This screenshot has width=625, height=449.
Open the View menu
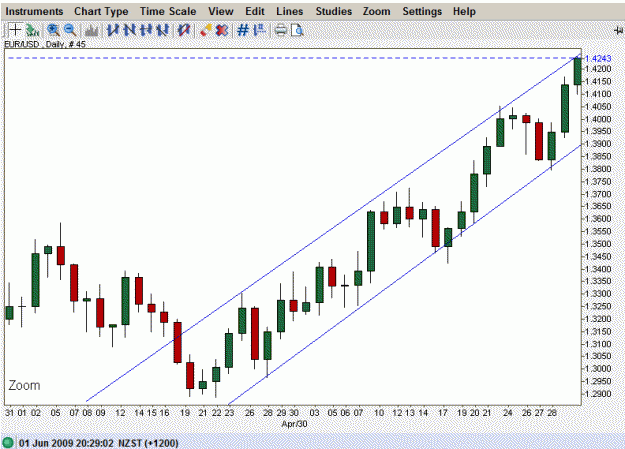click(x=221, y=12)
